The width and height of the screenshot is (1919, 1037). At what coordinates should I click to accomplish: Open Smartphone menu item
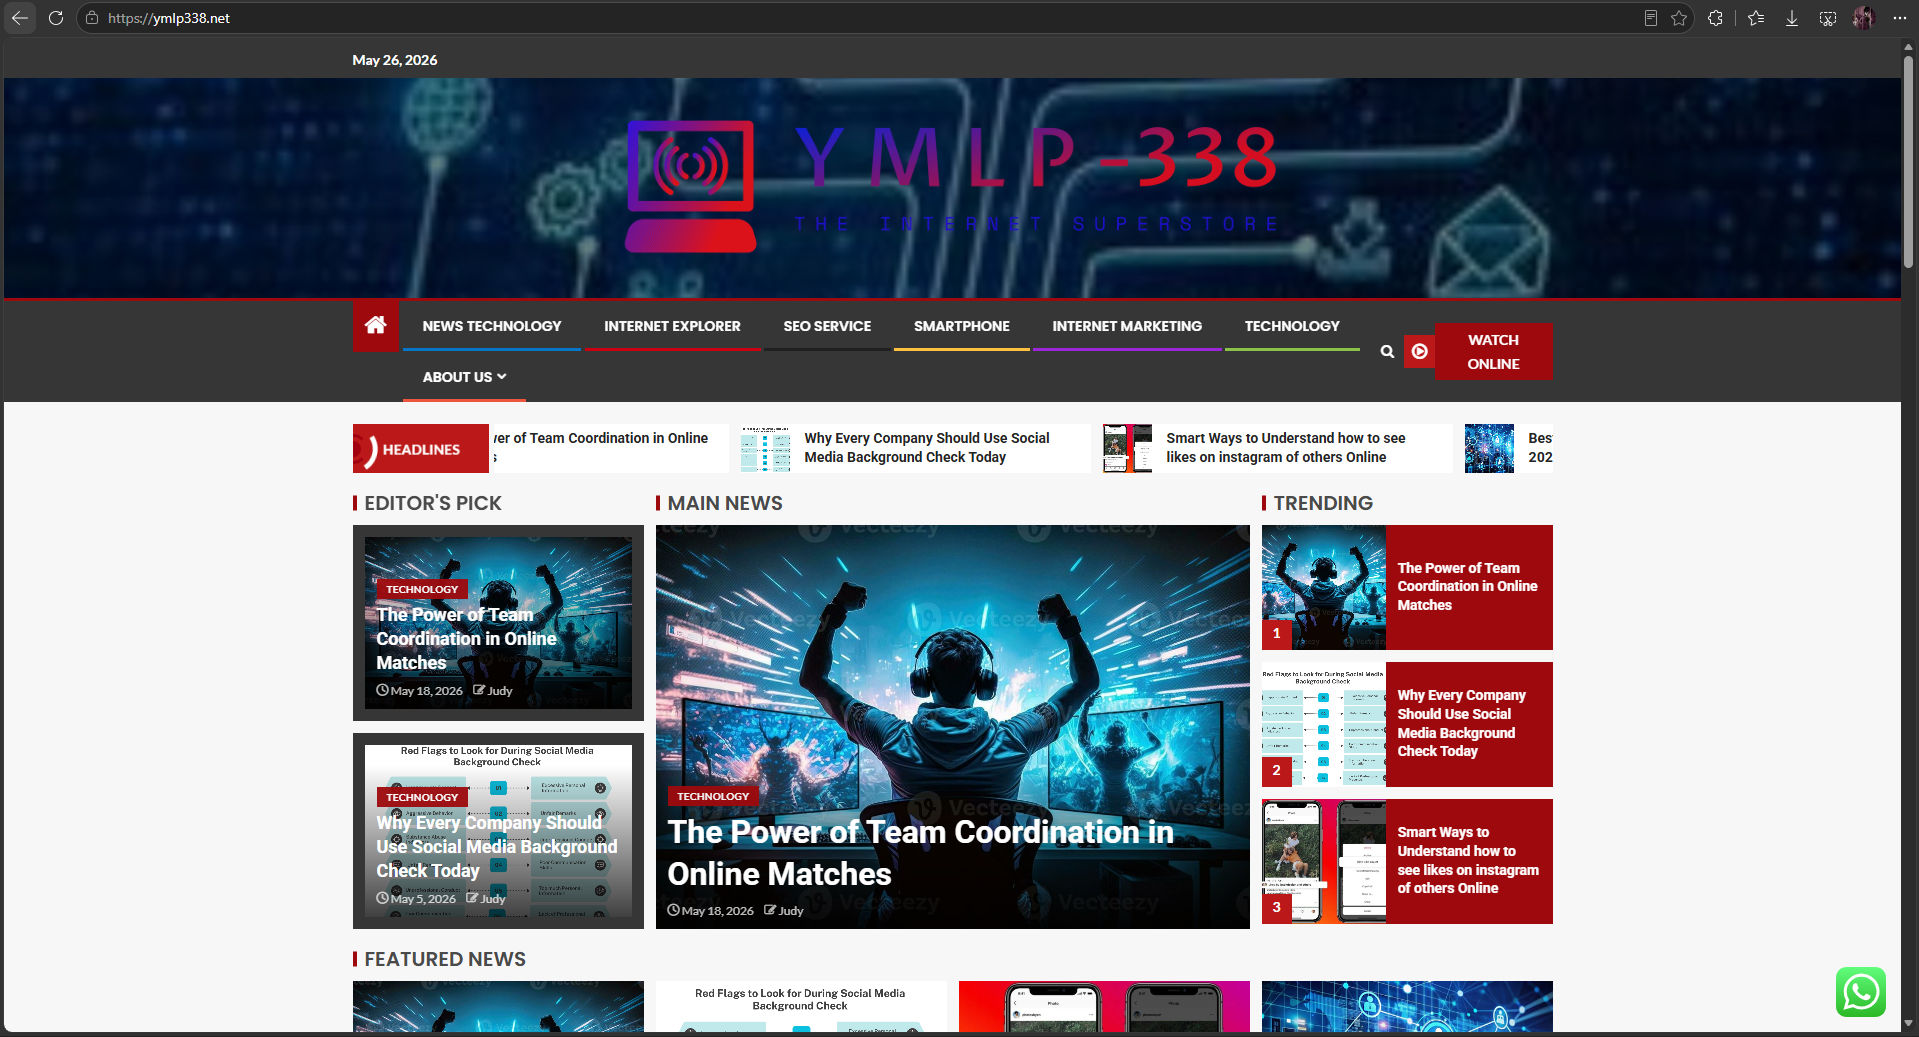(962, 326)
